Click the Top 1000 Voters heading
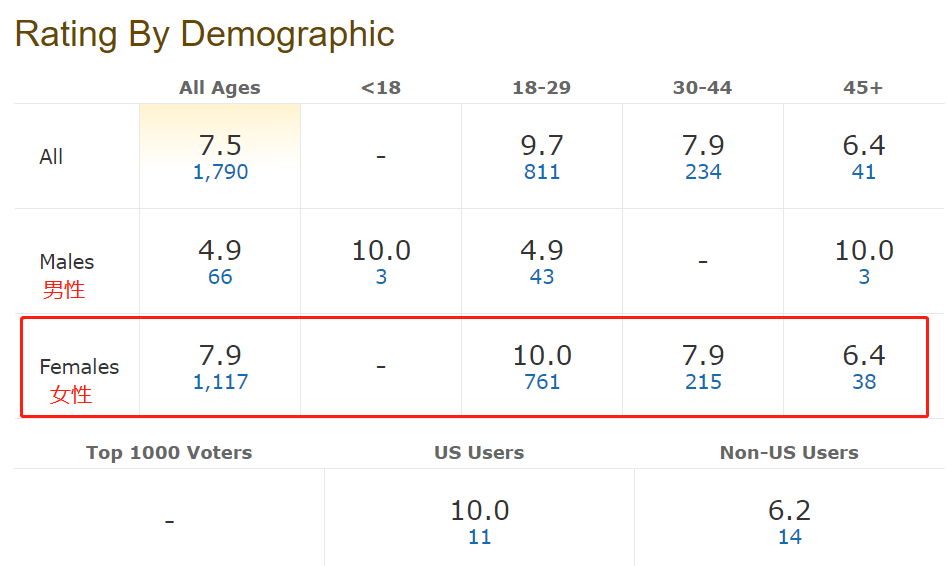The height and width of the screenshot is (566, 947). pos(169,453)
